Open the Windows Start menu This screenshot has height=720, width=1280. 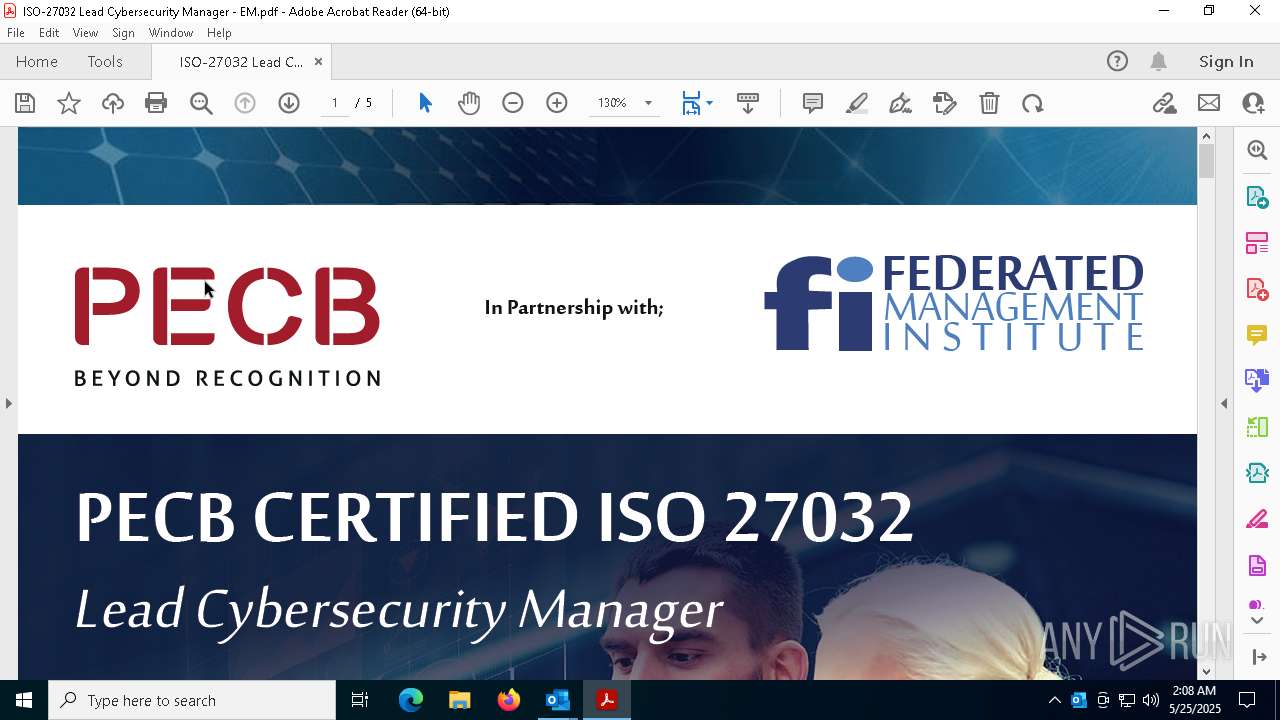24,700
